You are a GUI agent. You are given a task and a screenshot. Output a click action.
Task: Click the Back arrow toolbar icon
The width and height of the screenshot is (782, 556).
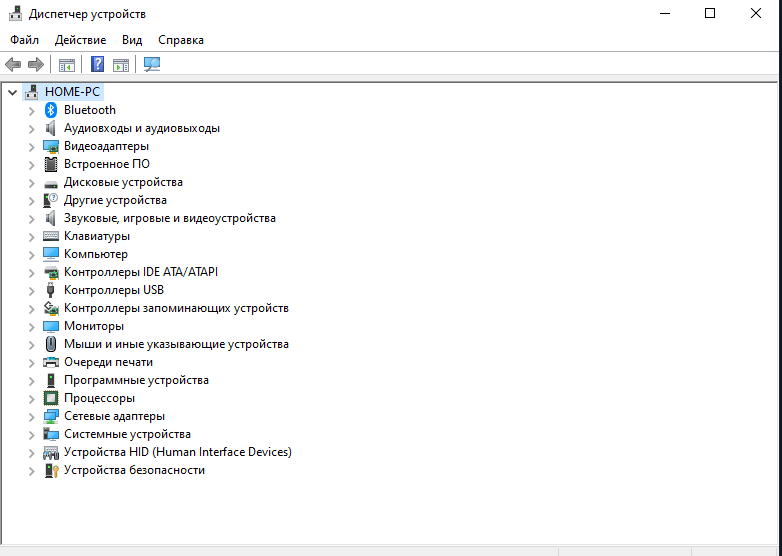tap(13, 64)
